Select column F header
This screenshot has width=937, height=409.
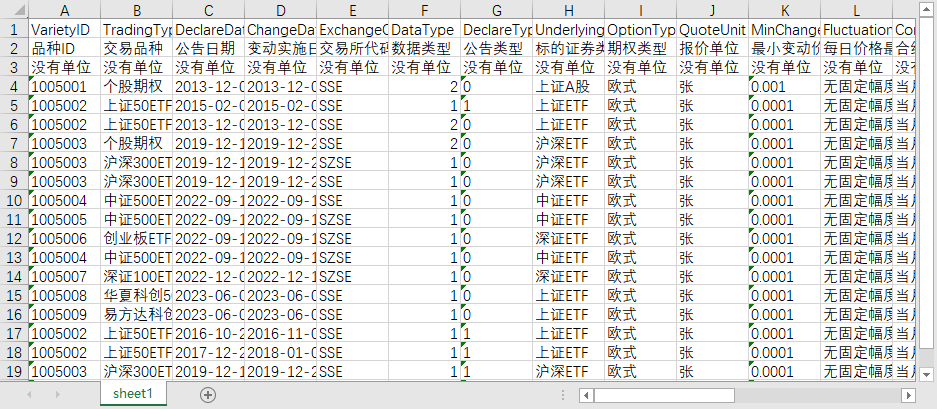(425, 10)
